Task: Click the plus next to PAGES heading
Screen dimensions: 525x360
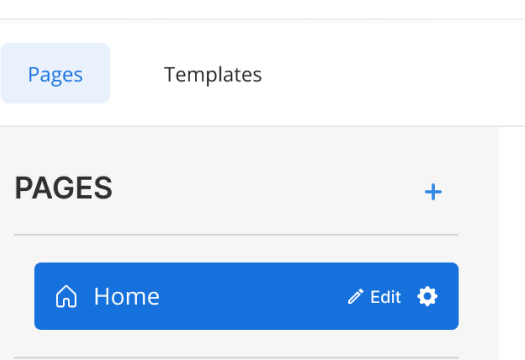Action: (433, 192)
